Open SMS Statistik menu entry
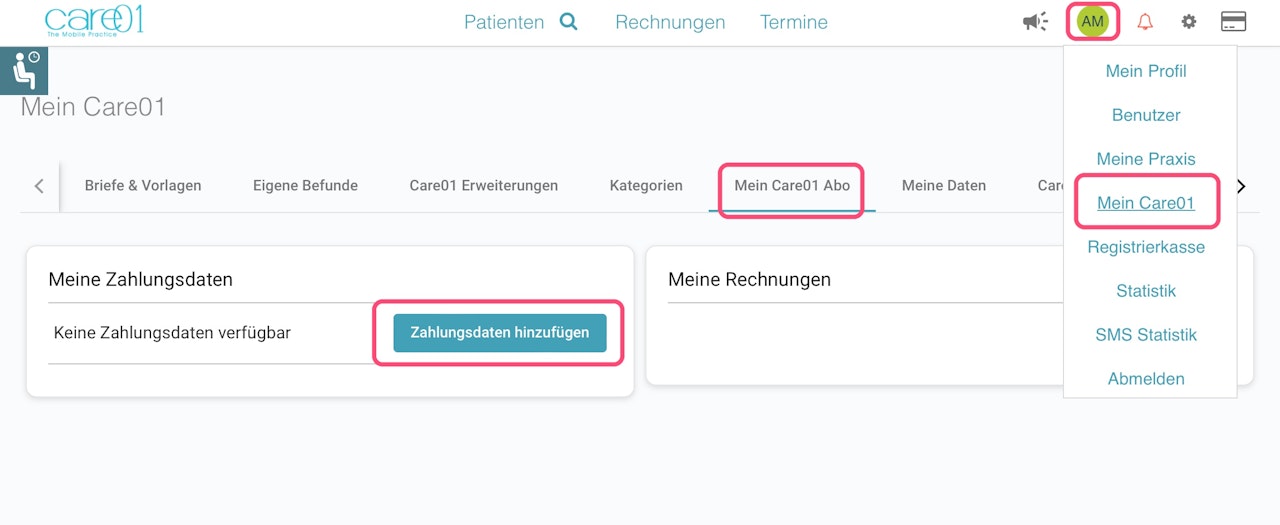This screenshot has width=1280, height=525. 1146,335
